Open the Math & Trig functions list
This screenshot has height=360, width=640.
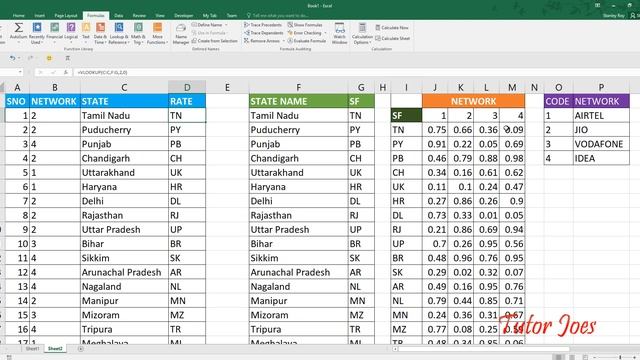(x=138, y=33)
